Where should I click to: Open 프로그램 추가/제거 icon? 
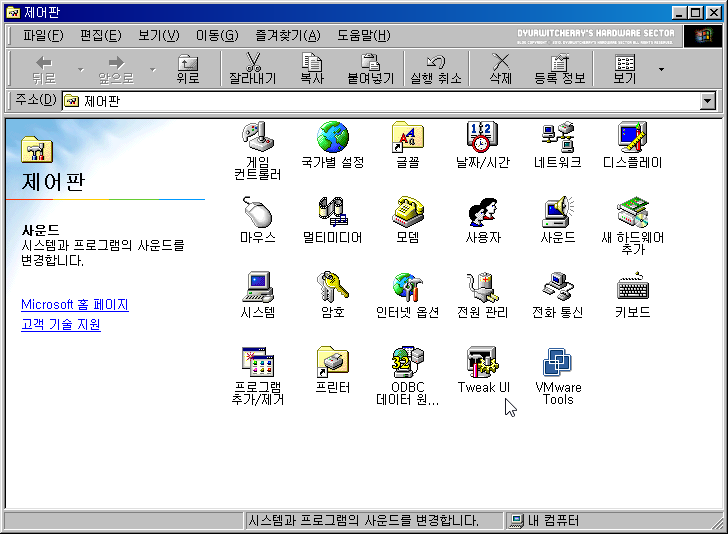click(x=258, y=362)
